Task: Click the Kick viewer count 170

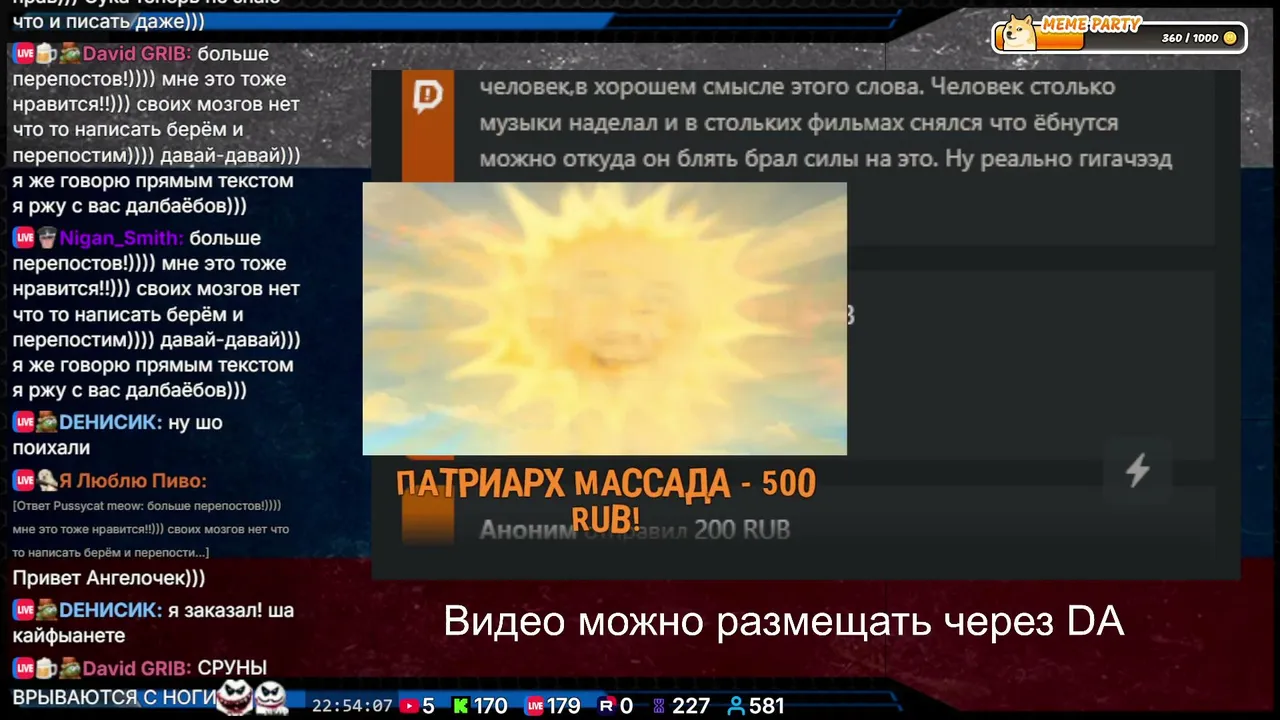Action: coord(490,706)
